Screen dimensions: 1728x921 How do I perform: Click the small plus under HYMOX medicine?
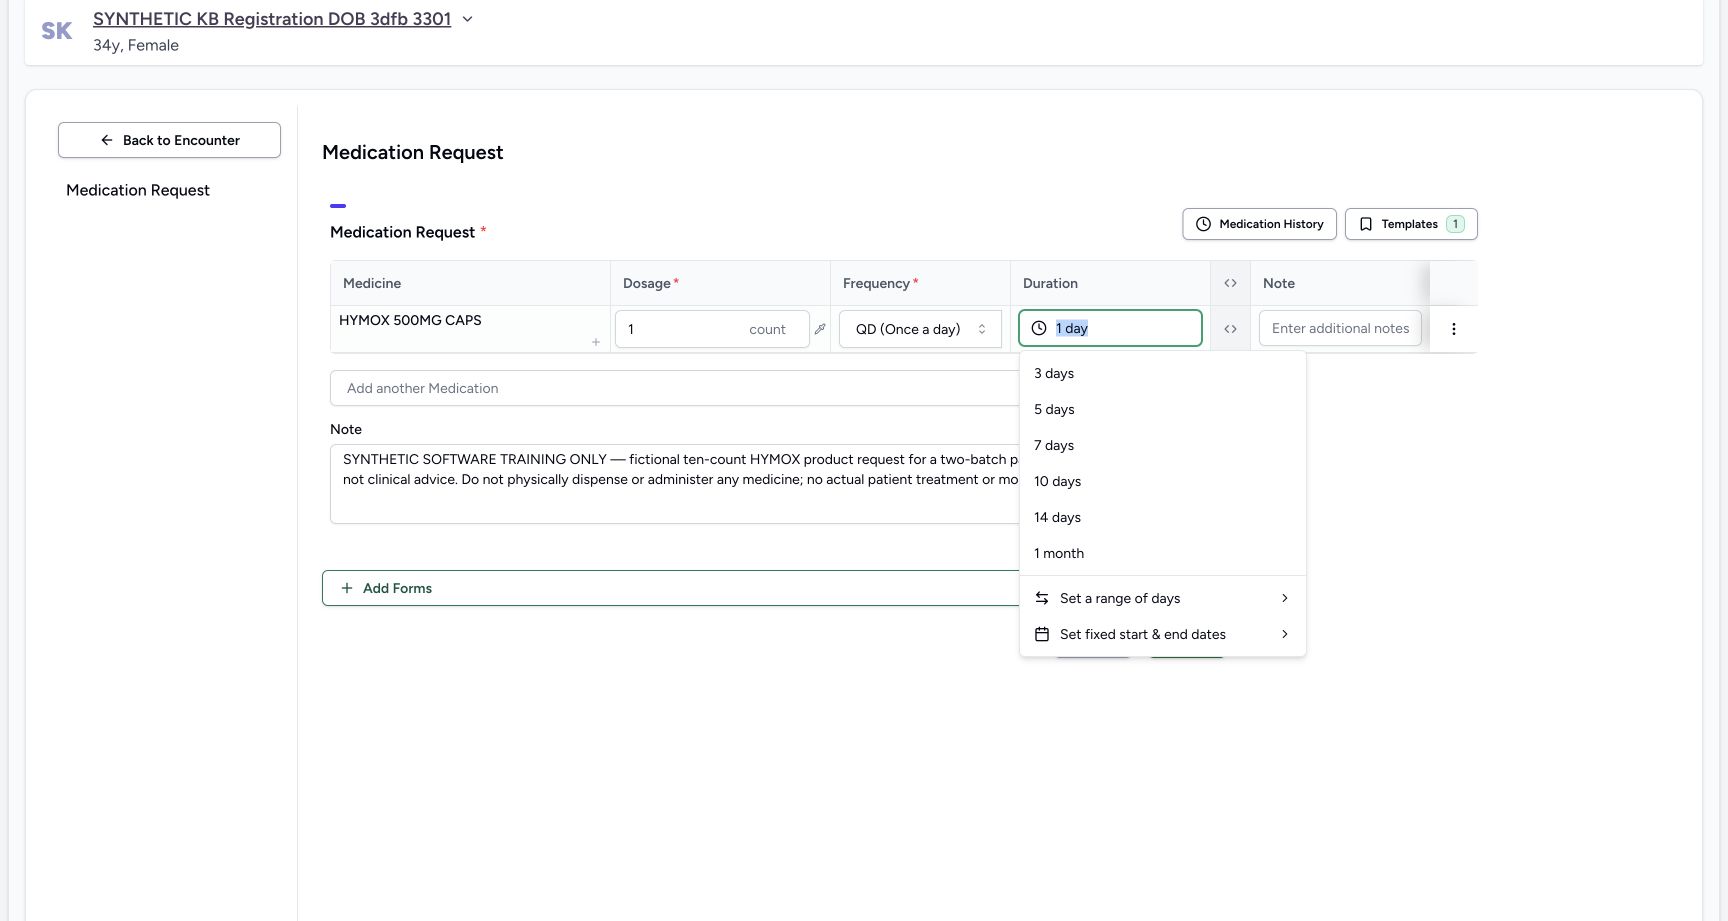click(x=596, y=342)
